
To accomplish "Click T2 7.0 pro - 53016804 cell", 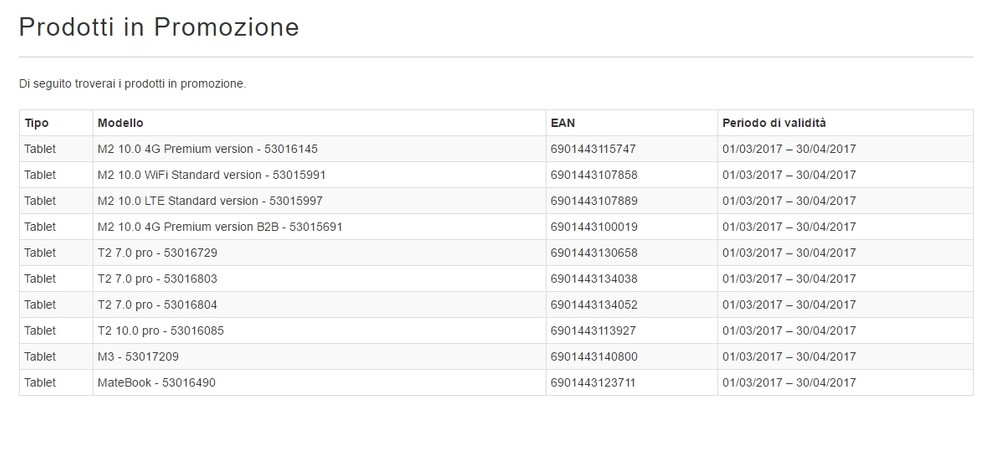I will pos(320,305).
